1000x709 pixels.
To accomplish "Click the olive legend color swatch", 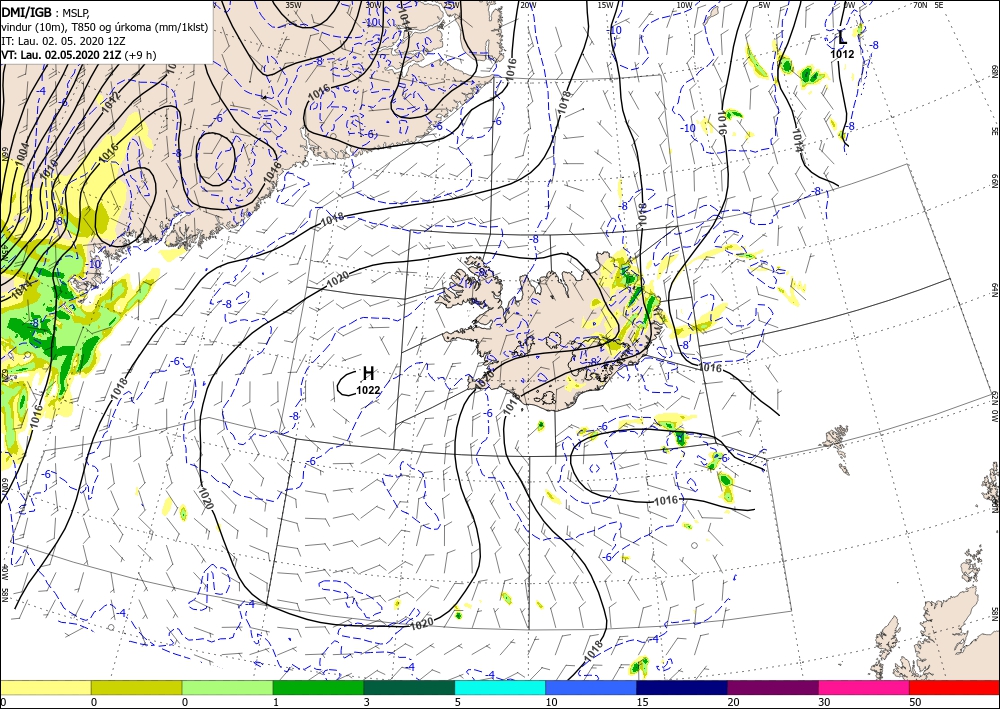I will [x=136, y=687].
